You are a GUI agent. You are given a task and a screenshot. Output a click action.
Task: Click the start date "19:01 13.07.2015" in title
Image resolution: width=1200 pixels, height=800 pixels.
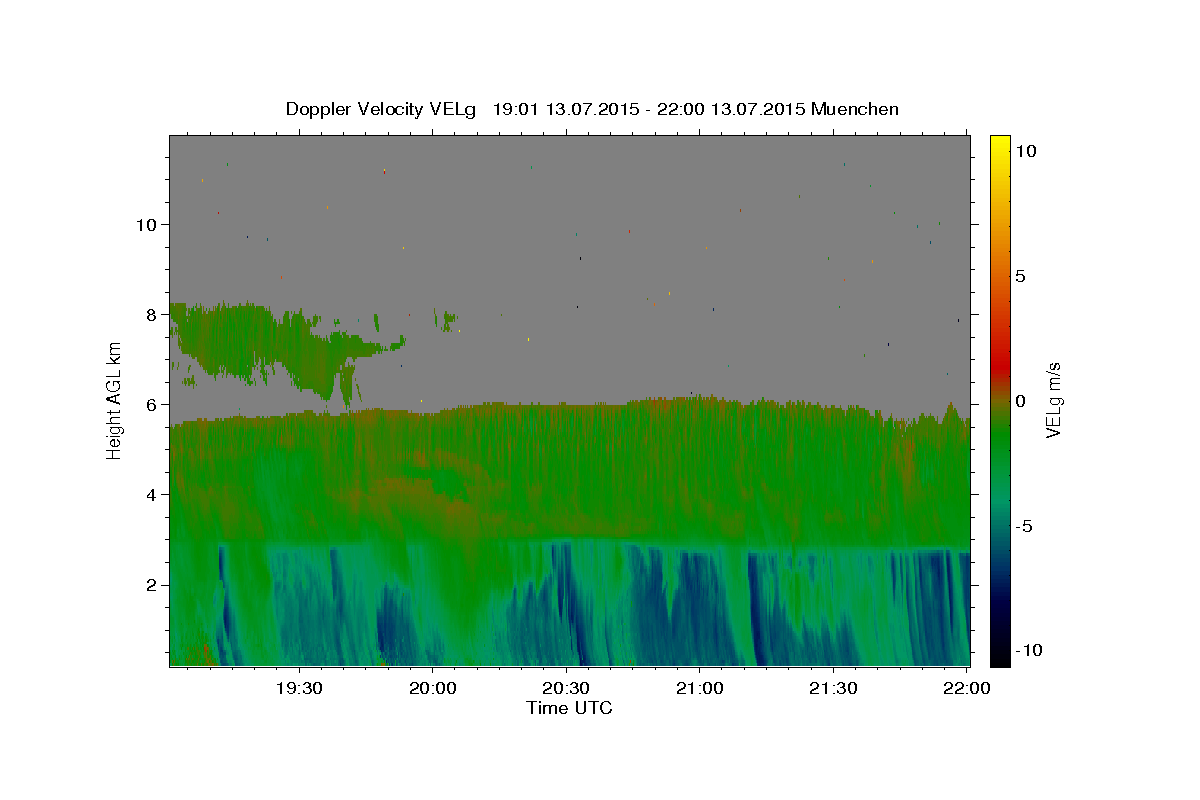(564, 109)
